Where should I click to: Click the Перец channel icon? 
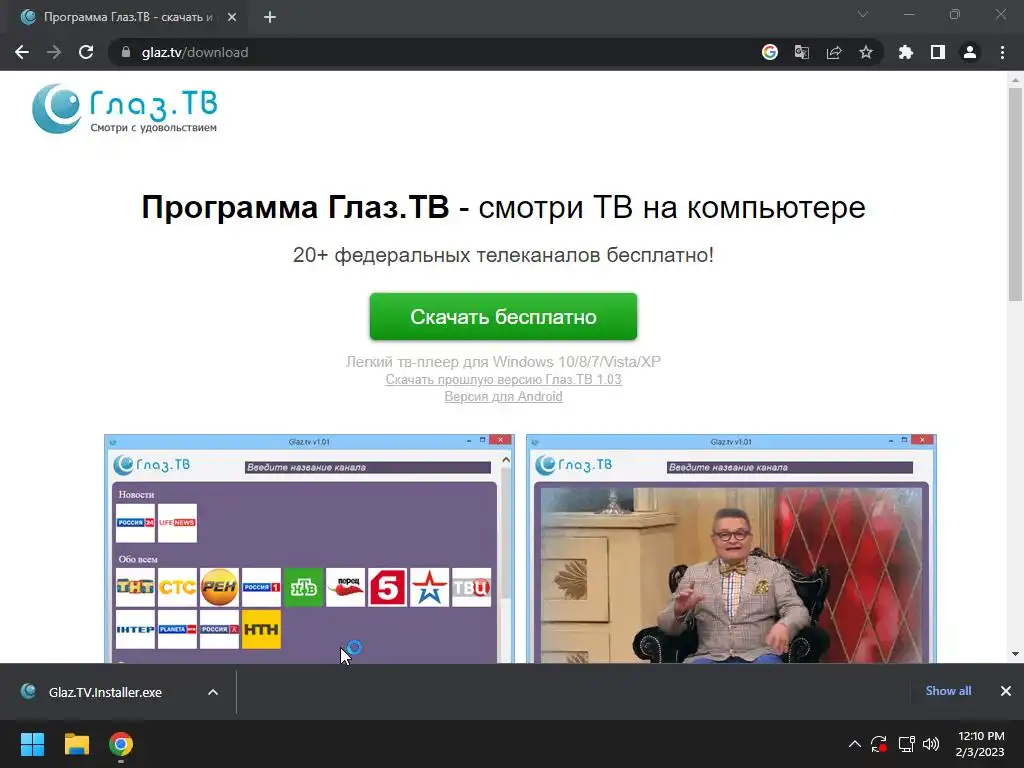345,587
